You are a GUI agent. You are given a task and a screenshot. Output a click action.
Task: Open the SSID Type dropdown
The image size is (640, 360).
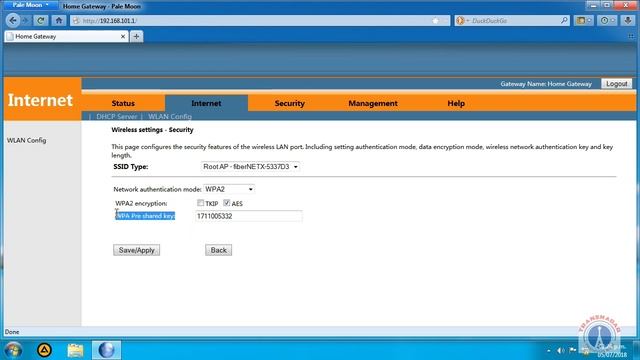(250, 167)
